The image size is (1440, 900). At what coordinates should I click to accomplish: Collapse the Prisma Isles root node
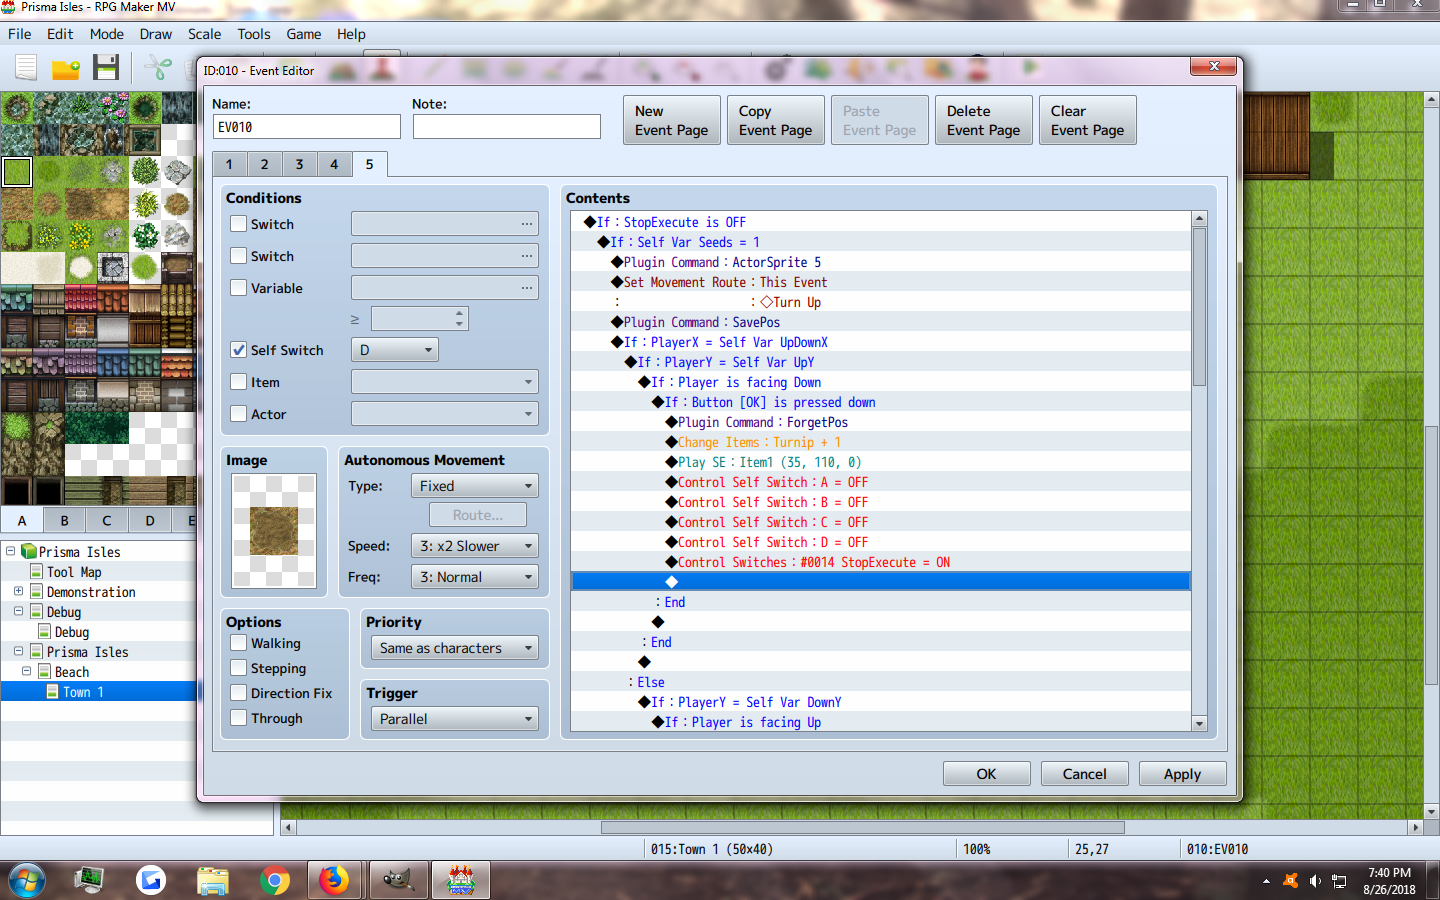pyautogui.click(x=10, y=551)
